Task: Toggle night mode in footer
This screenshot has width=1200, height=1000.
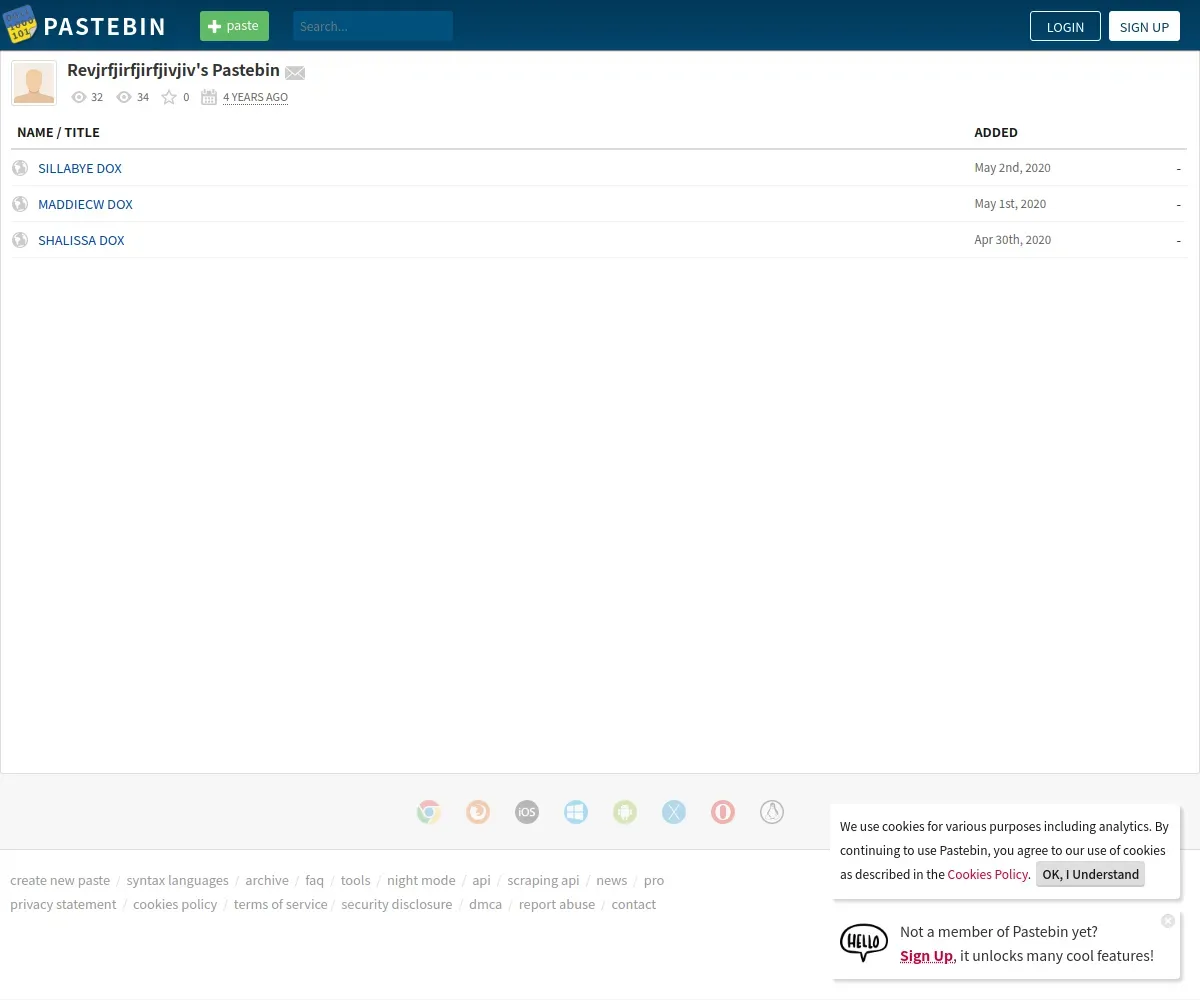Action: (x=421, y=880)
